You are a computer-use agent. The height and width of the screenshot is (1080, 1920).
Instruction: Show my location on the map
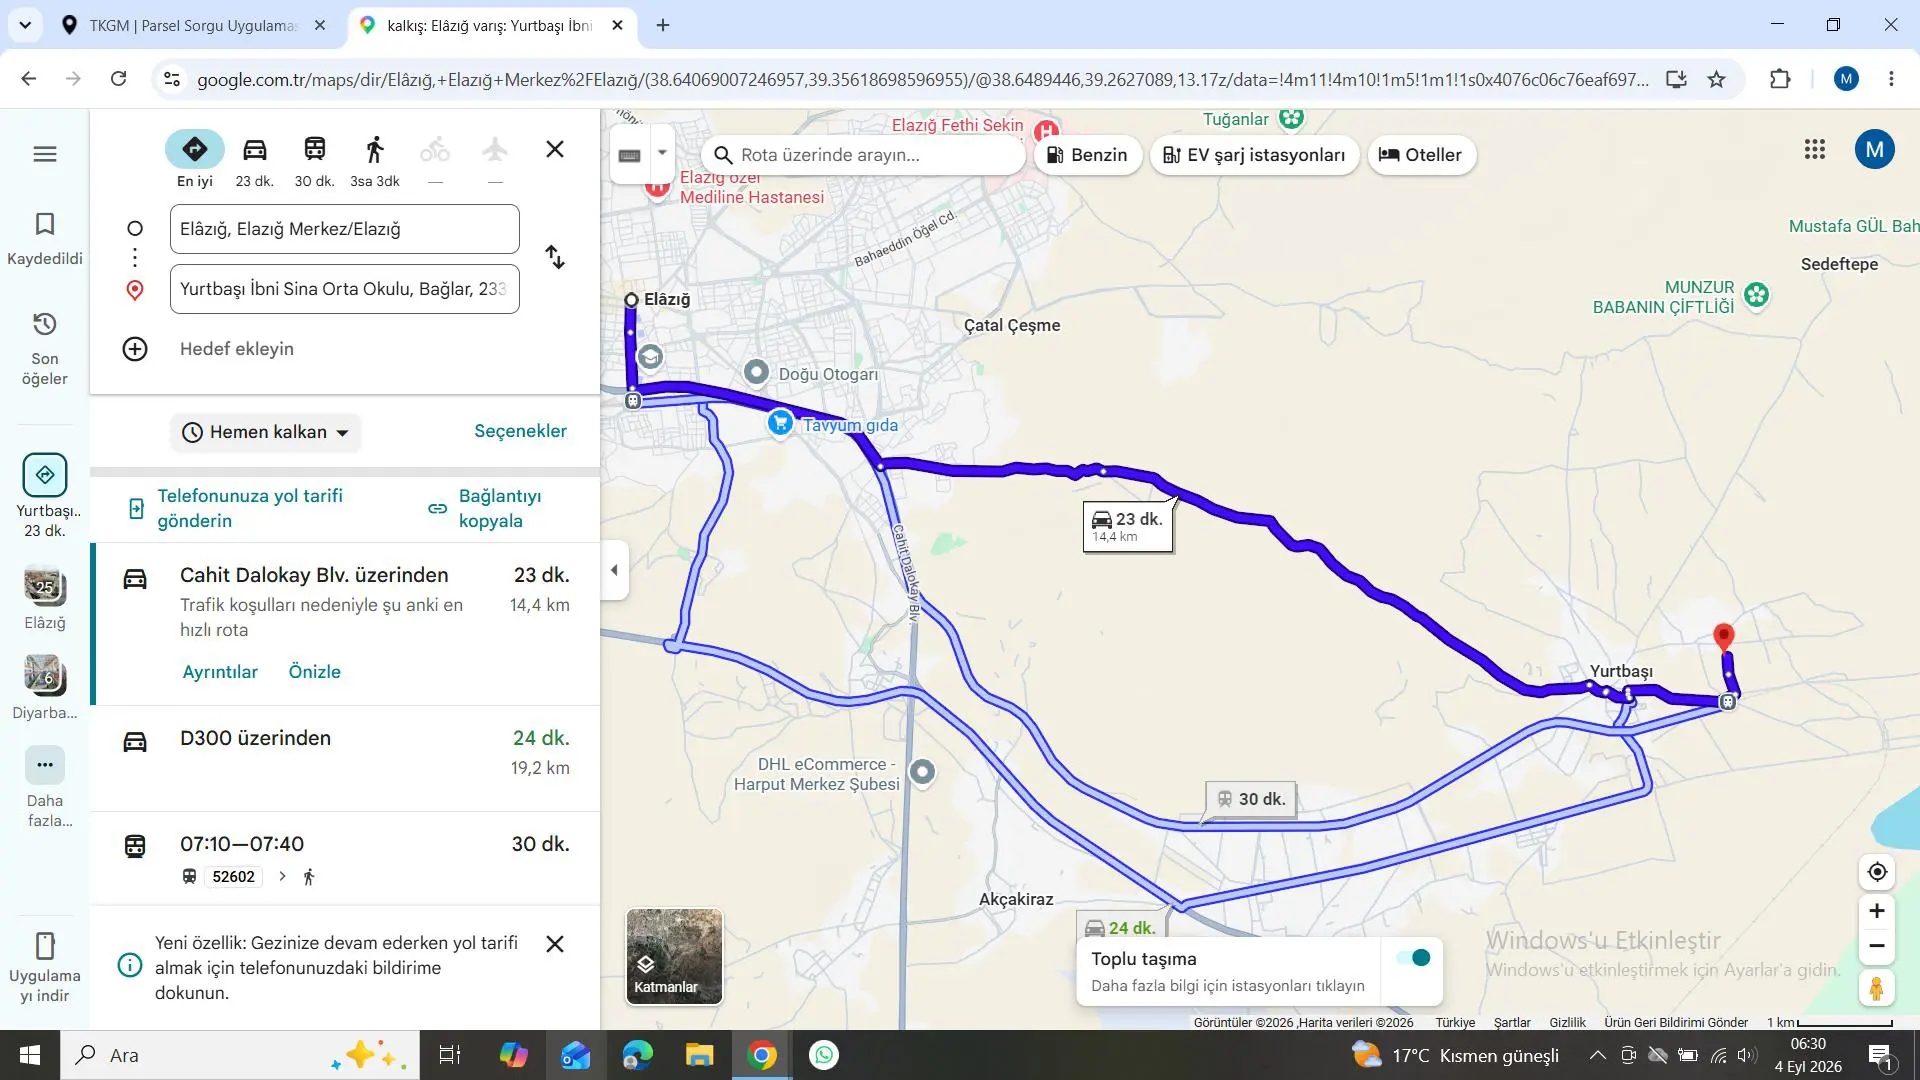coord(1877,872)
